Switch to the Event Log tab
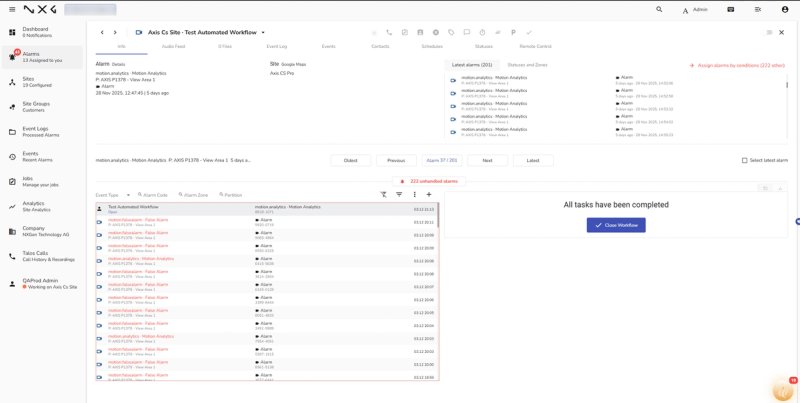This screenshot has width=800, height=403. pyautogui.click(x=277, y=46)
